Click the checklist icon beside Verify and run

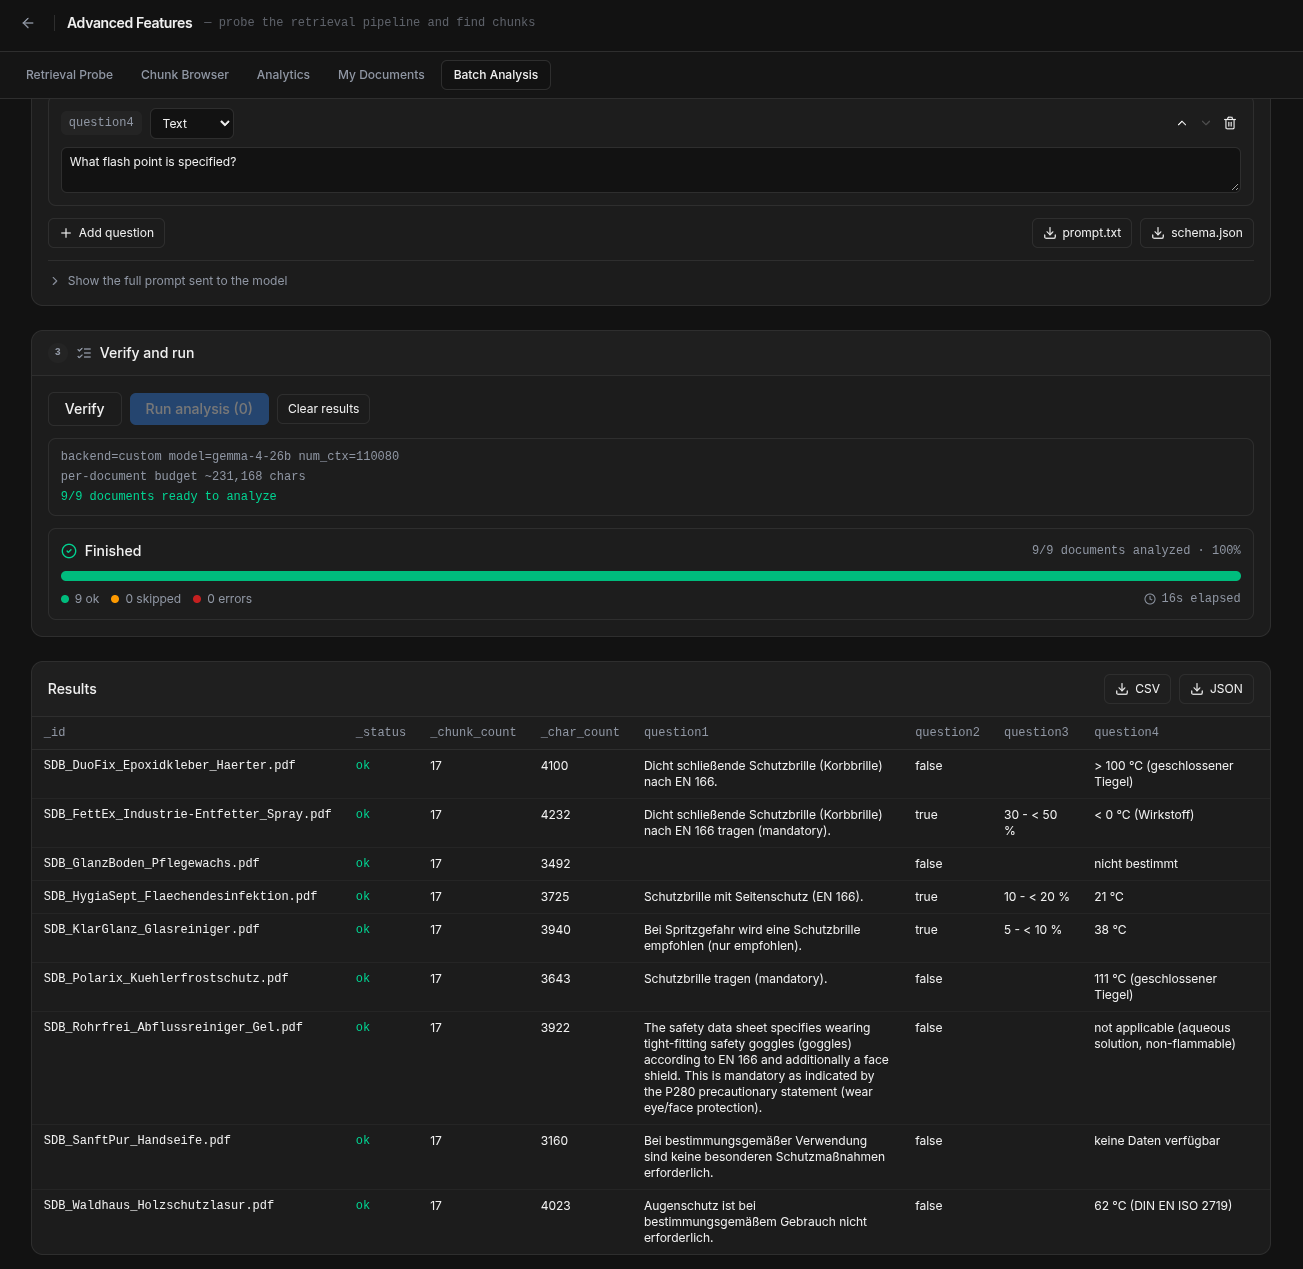[84, 353]
